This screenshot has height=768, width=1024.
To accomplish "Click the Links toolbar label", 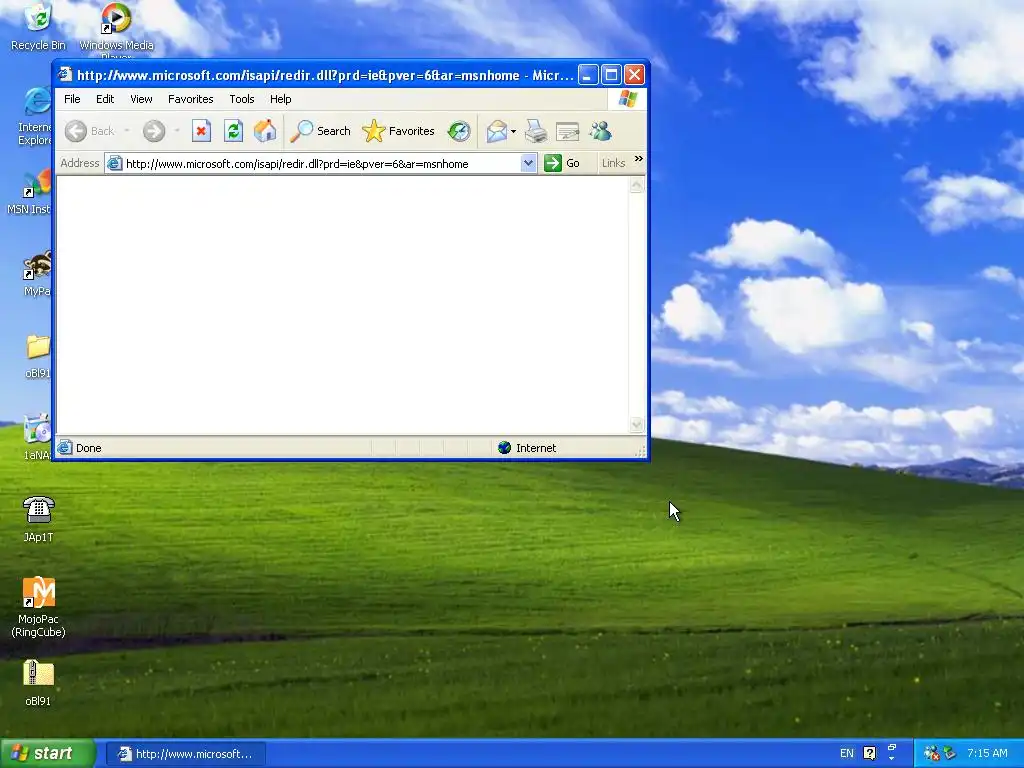I will point(613,163).
